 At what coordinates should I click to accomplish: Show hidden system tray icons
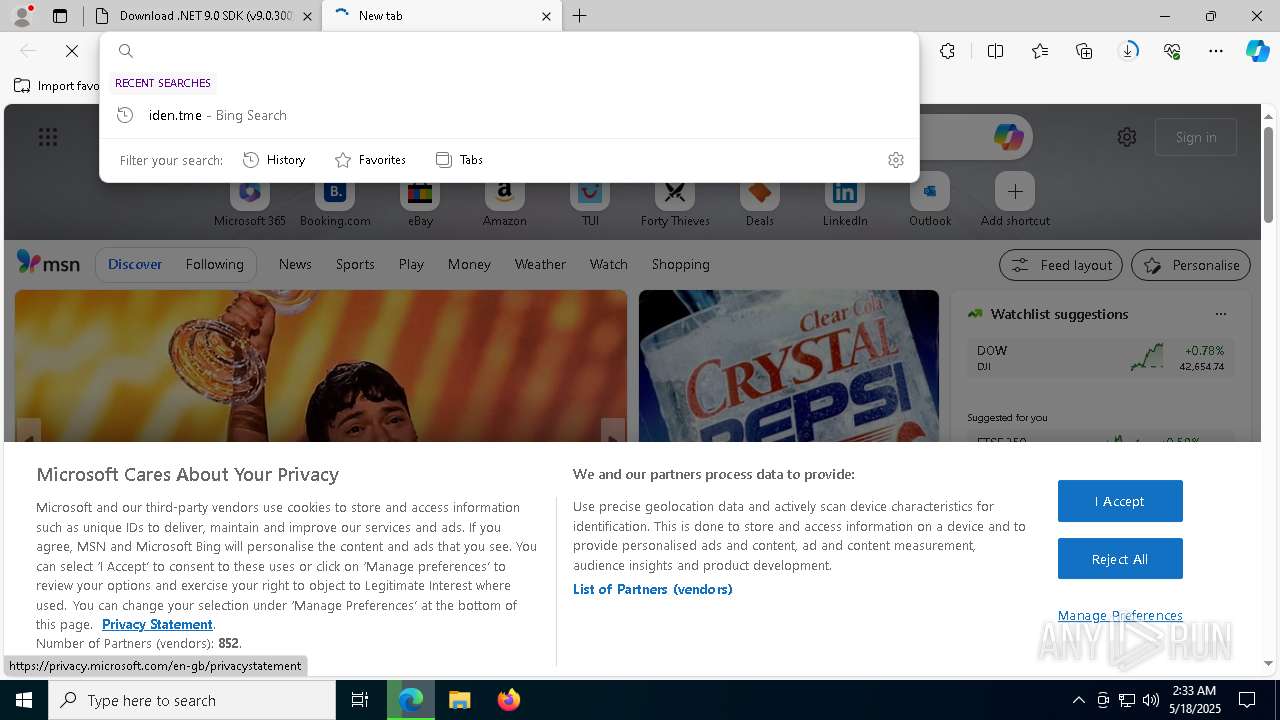1078,700
